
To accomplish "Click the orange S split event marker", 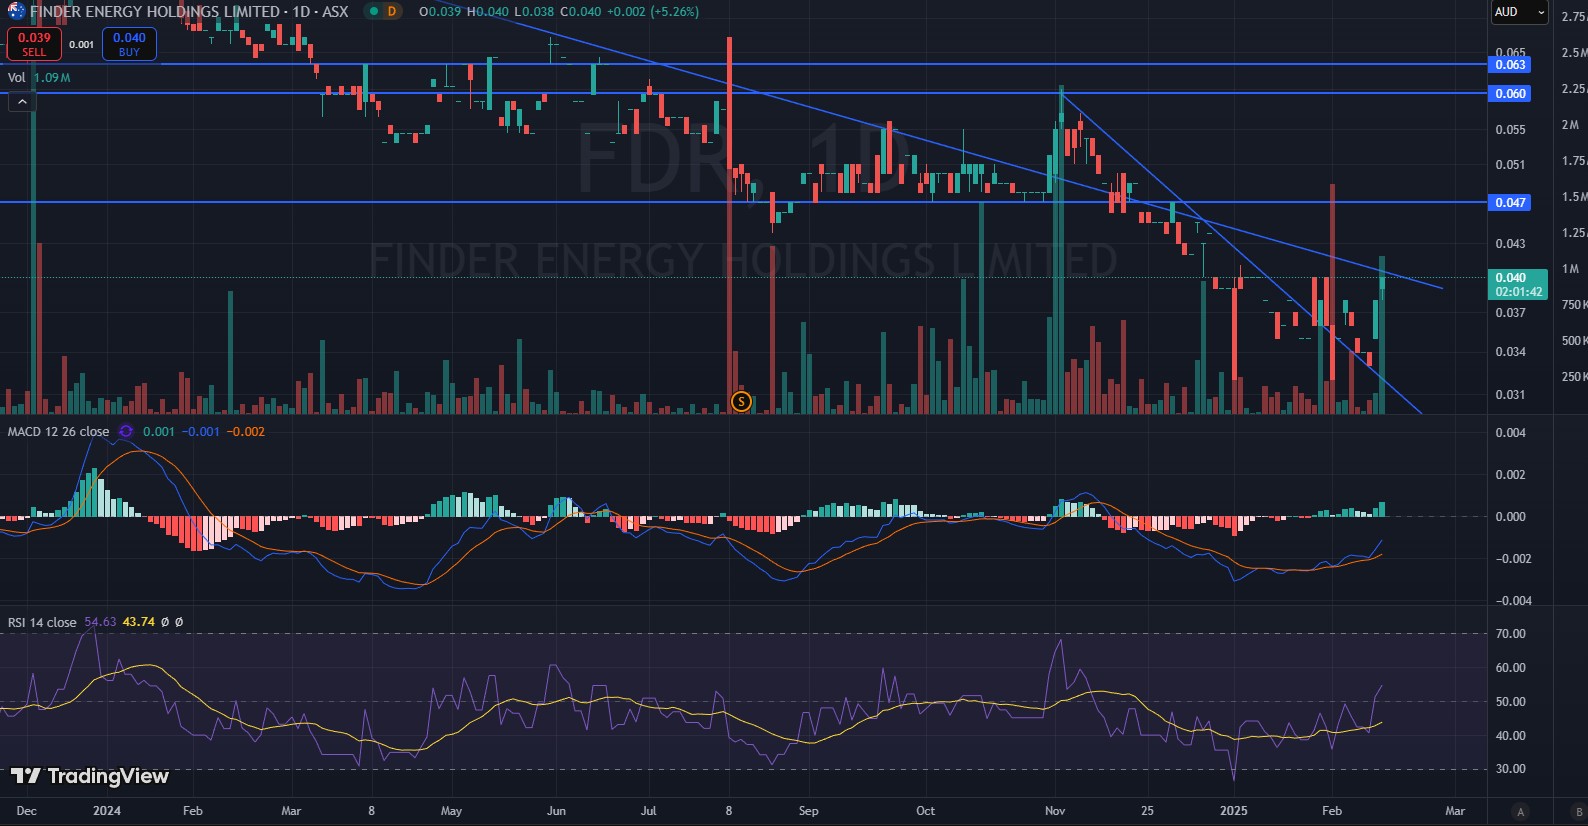I will click(741, 401).
